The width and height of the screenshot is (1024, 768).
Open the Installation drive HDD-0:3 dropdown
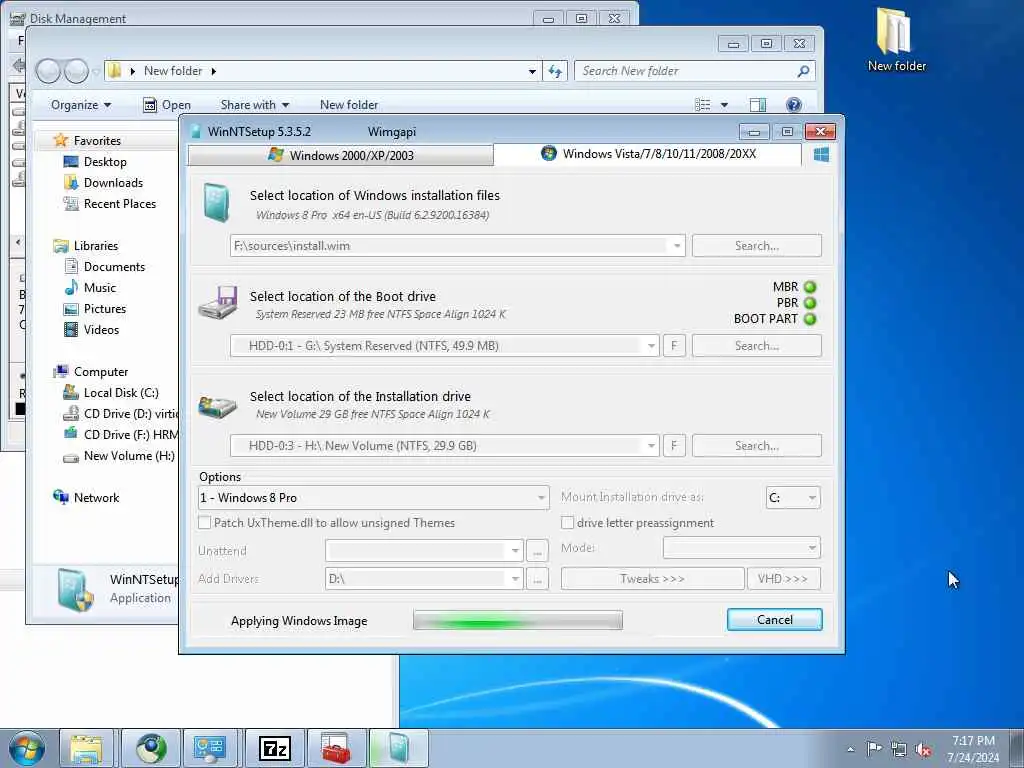[x=650, y=446]
